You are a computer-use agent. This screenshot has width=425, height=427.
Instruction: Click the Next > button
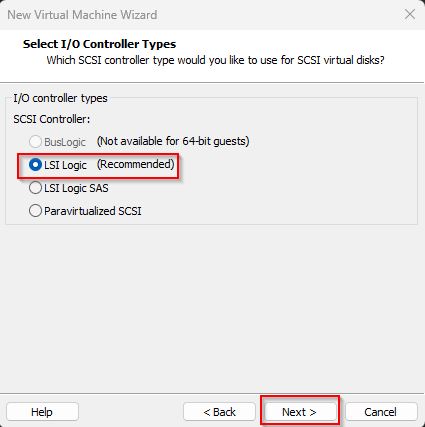pos(299,412)
